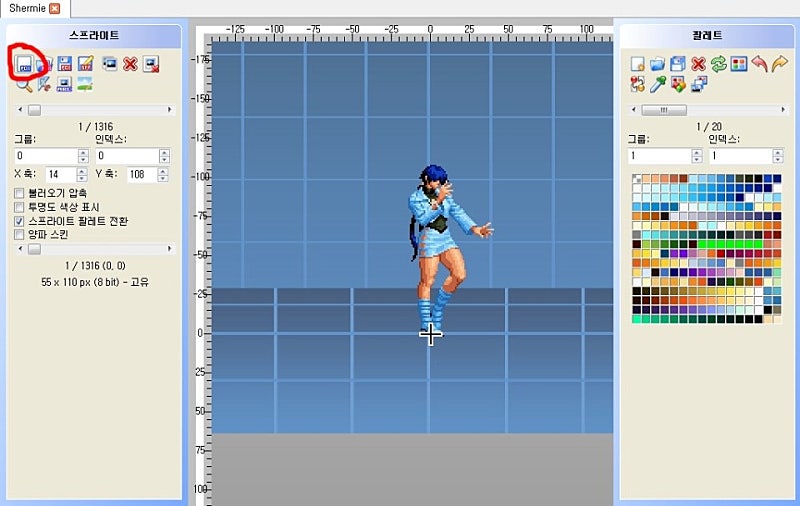Create a new palette with blank page icon
The width and height of the screenshot is (800, 506).
tap(637, 64)
